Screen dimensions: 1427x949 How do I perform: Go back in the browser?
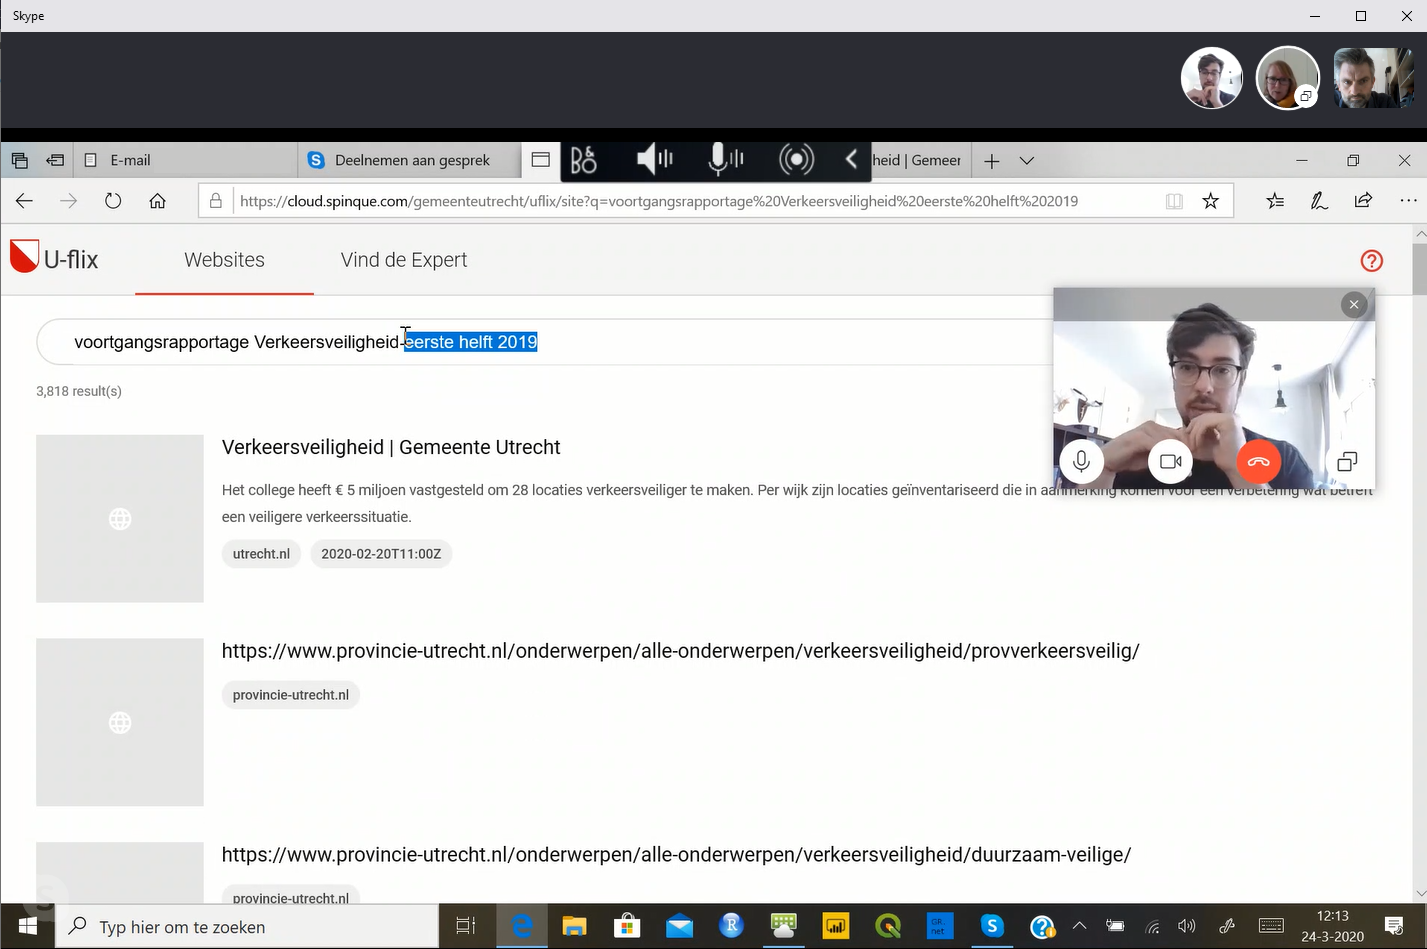(24, 201)
